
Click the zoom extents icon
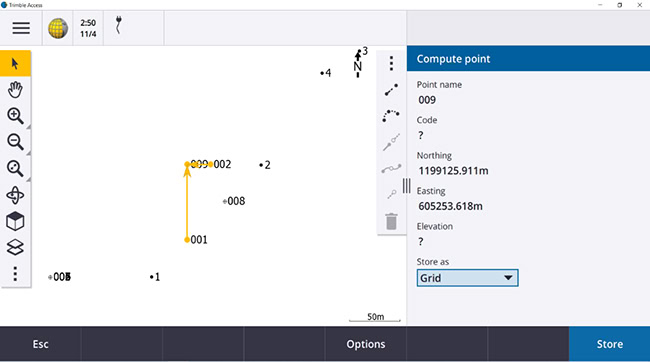(15, 168)
